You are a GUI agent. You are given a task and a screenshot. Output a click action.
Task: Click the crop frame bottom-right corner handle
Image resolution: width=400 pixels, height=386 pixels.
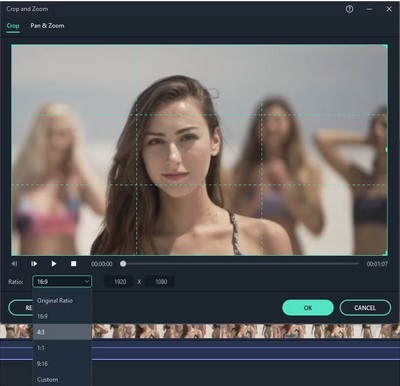click(386, 254)
